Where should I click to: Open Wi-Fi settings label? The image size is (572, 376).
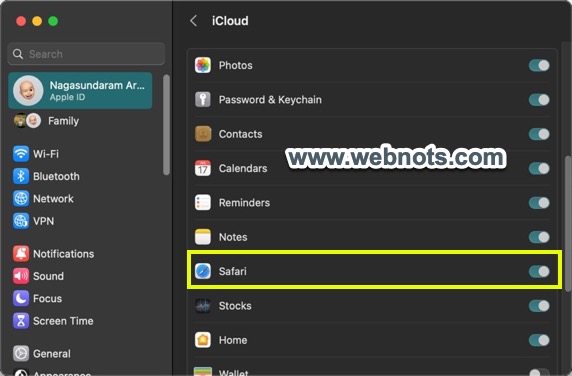point(46,154)
